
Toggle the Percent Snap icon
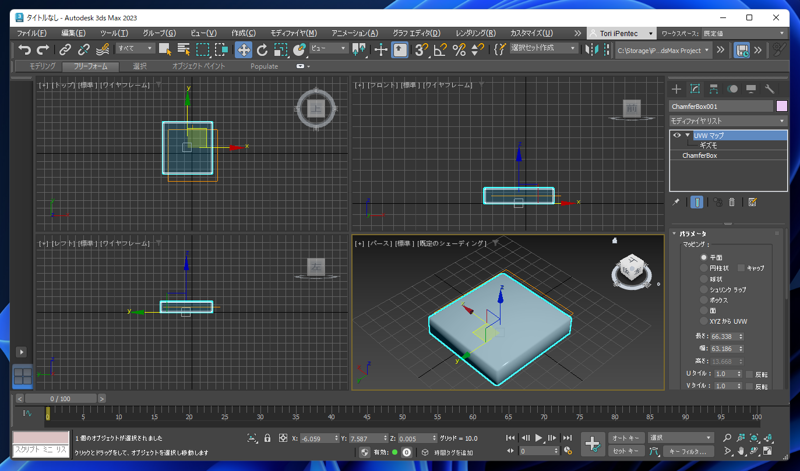[459, 49]
